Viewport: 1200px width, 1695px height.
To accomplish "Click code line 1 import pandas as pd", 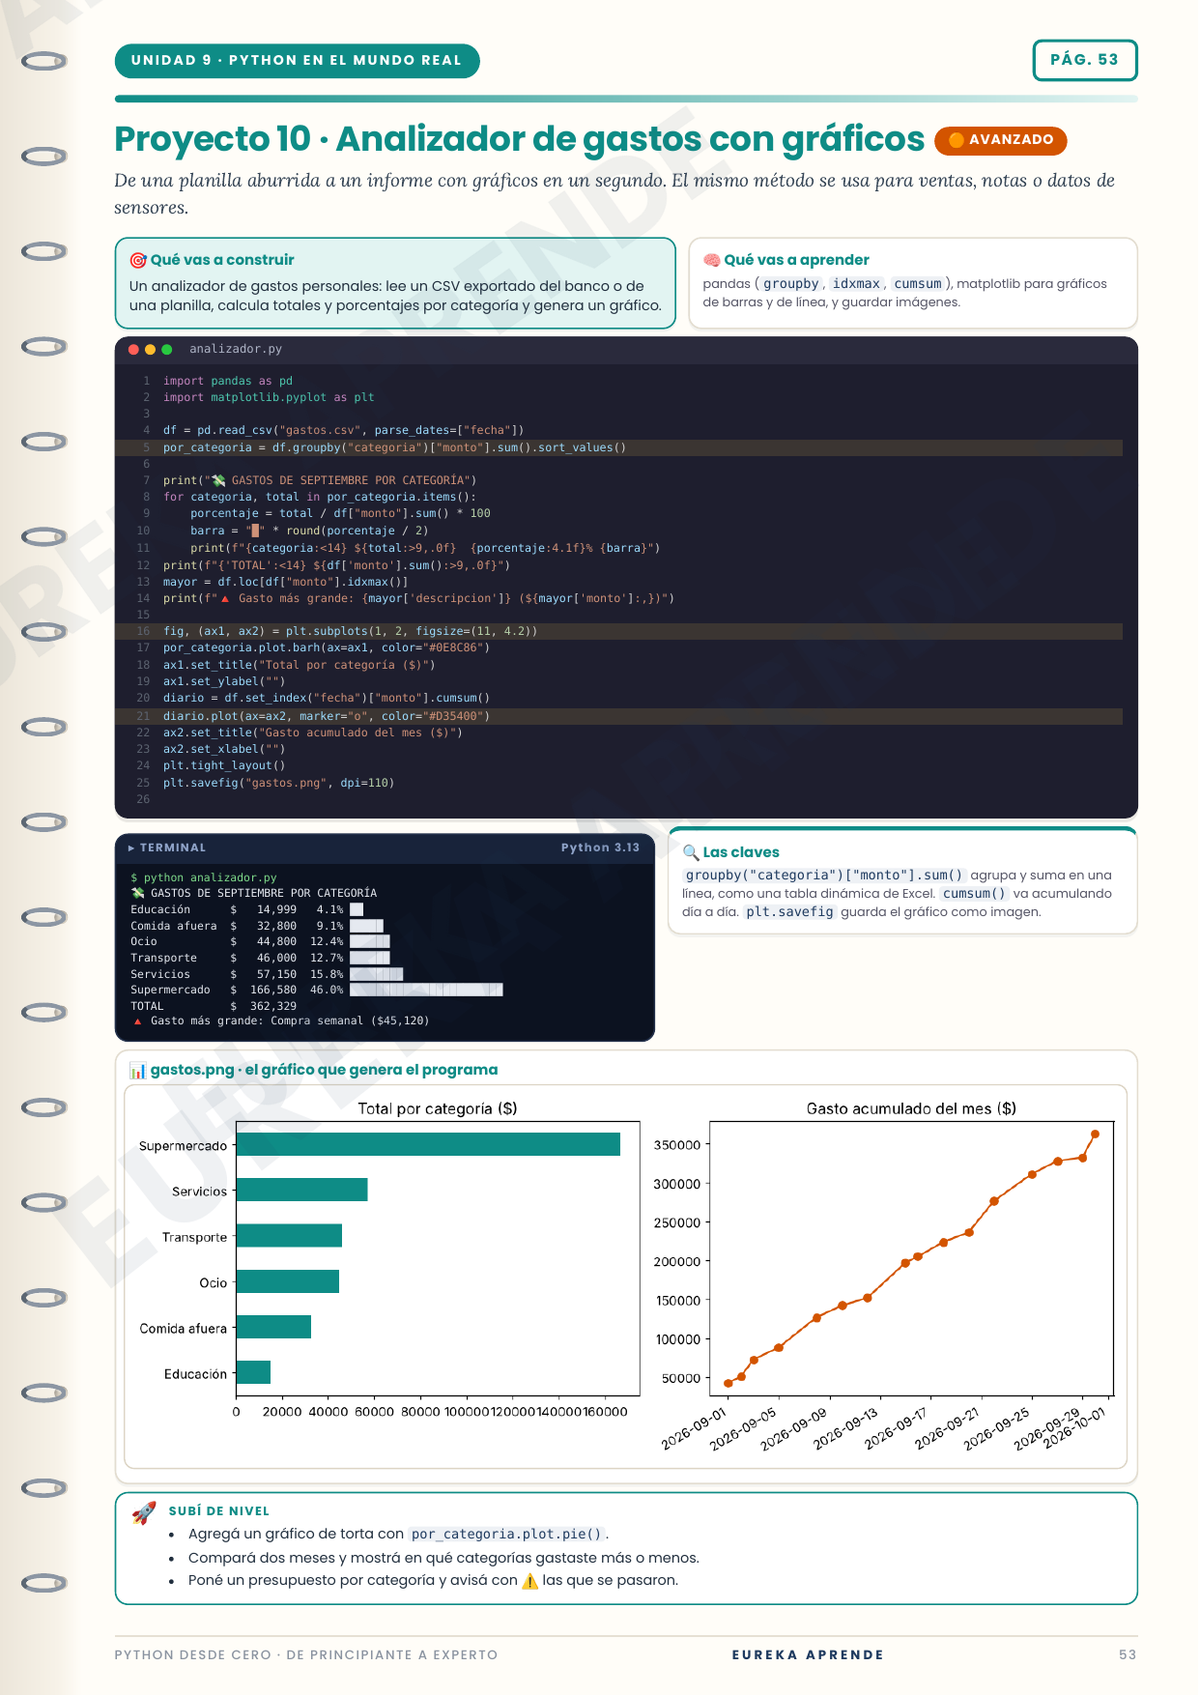I will [x=228, y=381].
